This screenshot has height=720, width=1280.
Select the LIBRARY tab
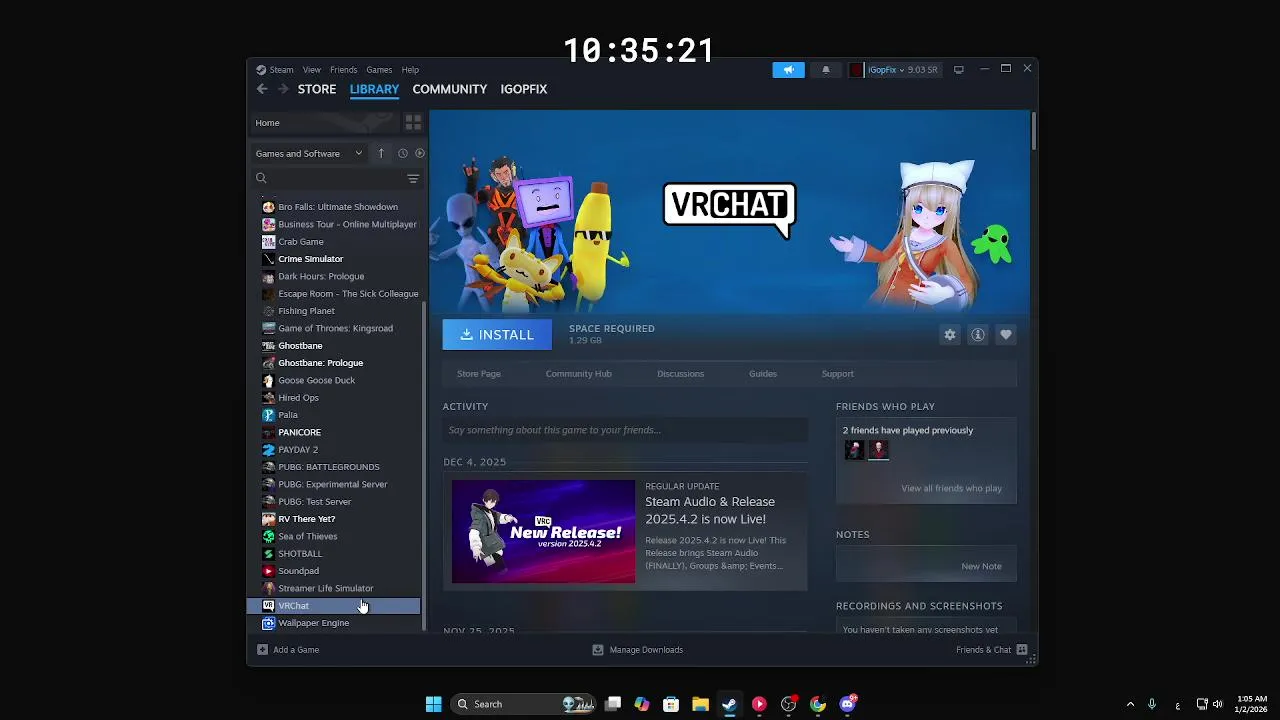(374, 89)
